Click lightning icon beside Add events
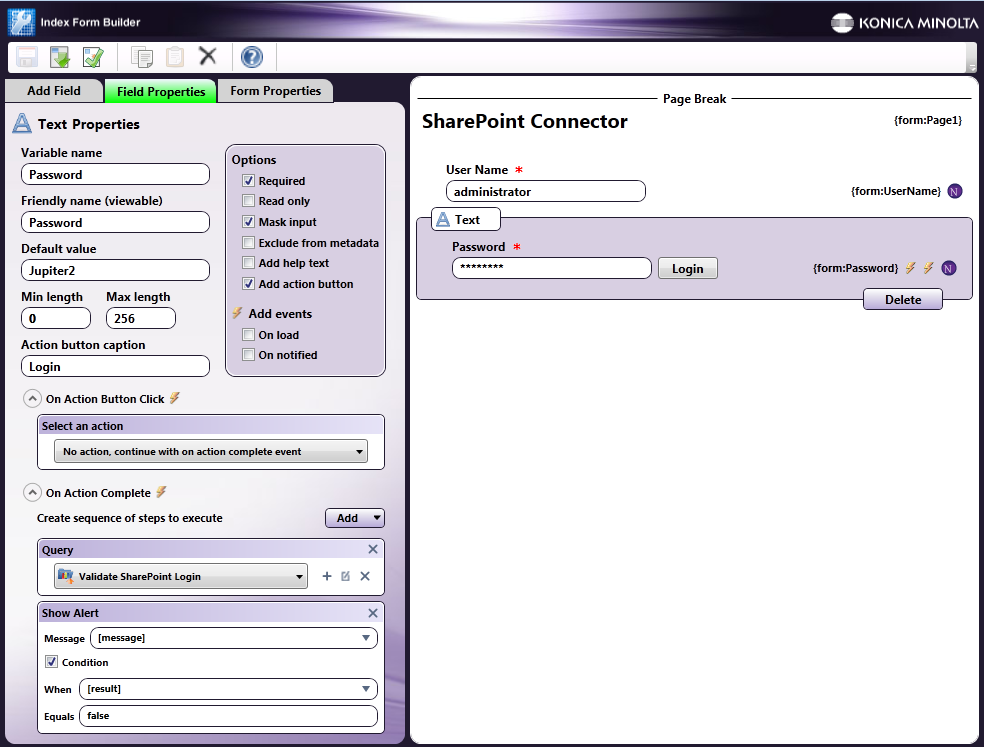 click(x=237, y=313)
